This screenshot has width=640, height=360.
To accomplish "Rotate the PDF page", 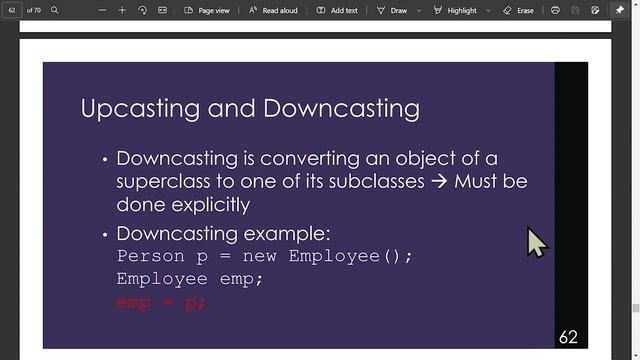I will tap(142, 10).
